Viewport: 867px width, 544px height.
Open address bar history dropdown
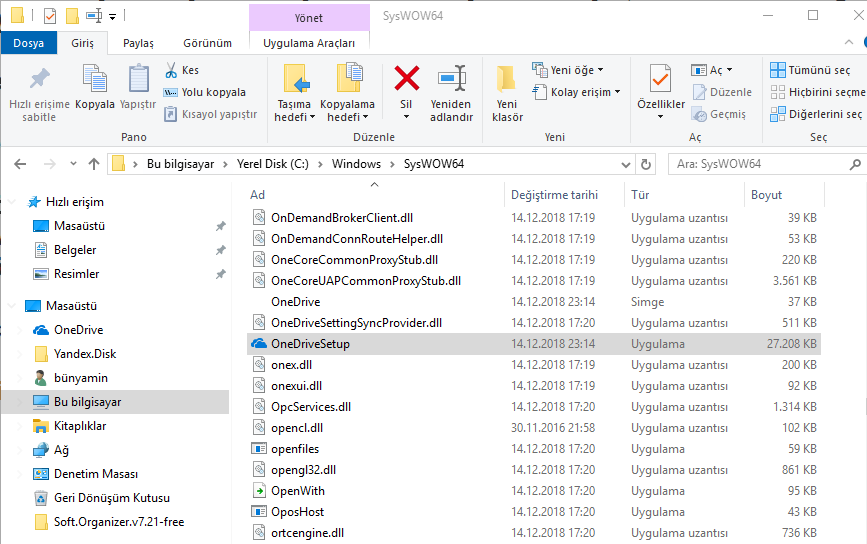coord(625,165)
